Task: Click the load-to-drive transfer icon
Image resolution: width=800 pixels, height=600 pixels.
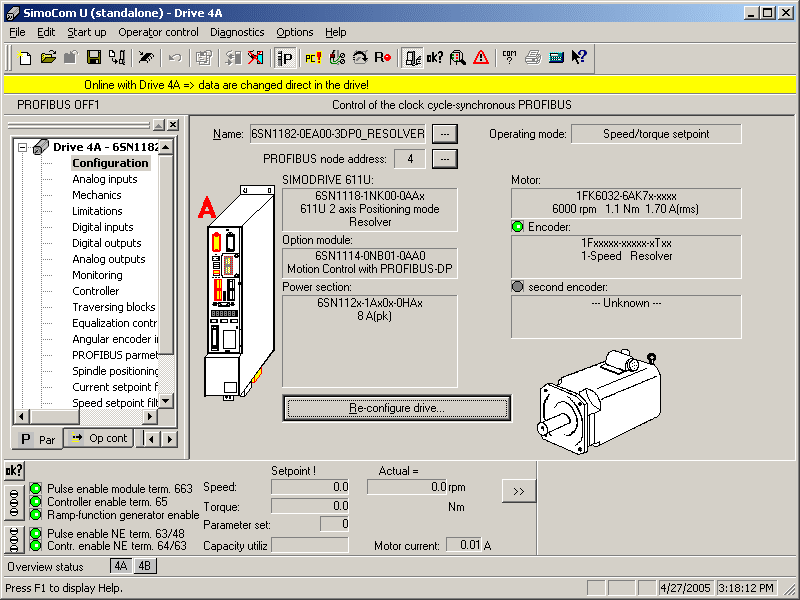Action: (117, 58)
